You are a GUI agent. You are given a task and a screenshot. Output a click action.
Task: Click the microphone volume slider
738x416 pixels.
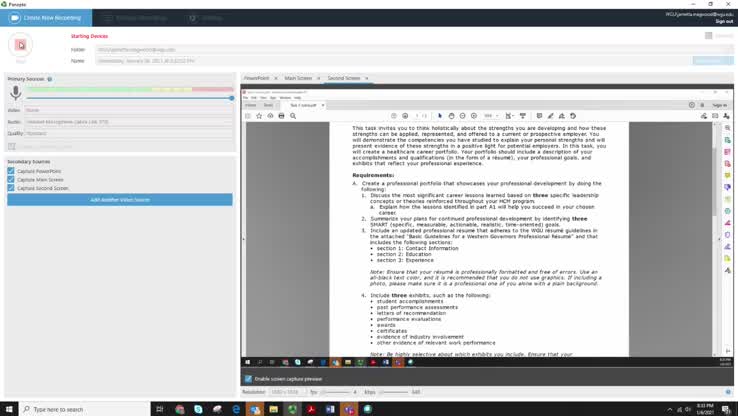coord(130,98)
